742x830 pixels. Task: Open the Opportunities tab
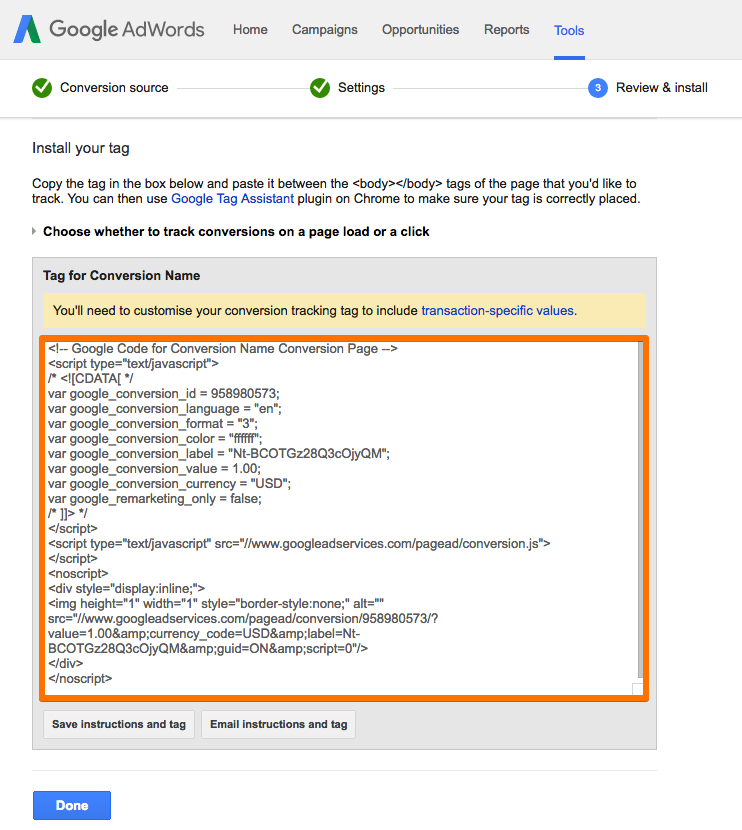(x=421, y=30)
